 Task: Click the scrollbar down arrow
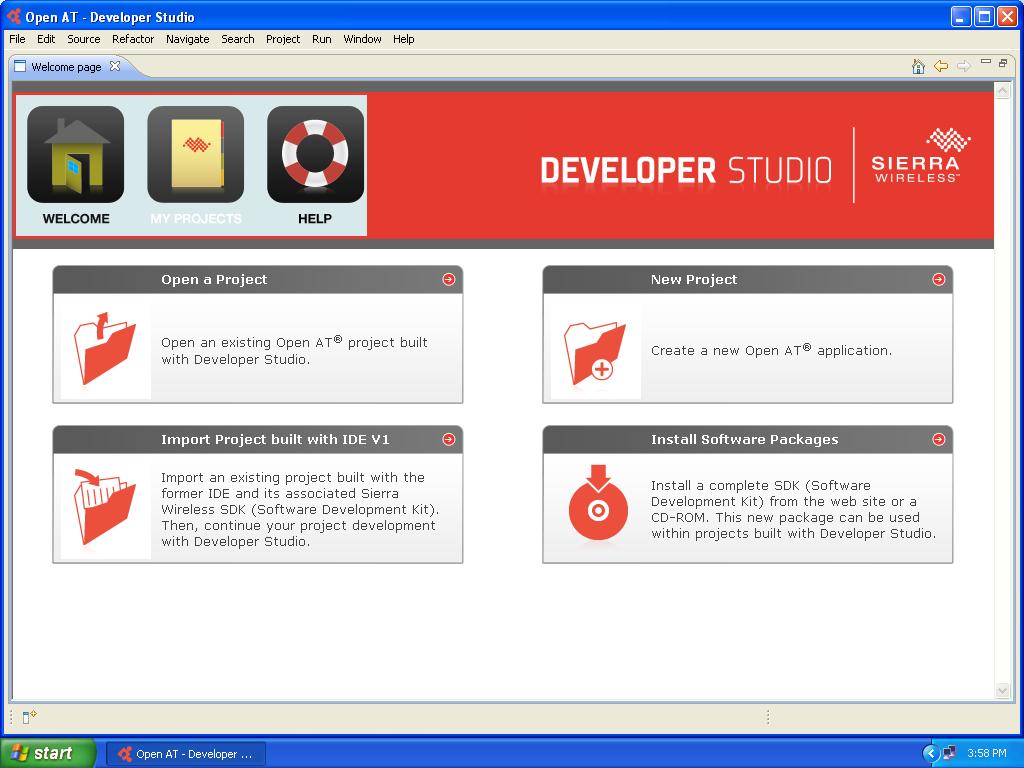point(1002,690)
